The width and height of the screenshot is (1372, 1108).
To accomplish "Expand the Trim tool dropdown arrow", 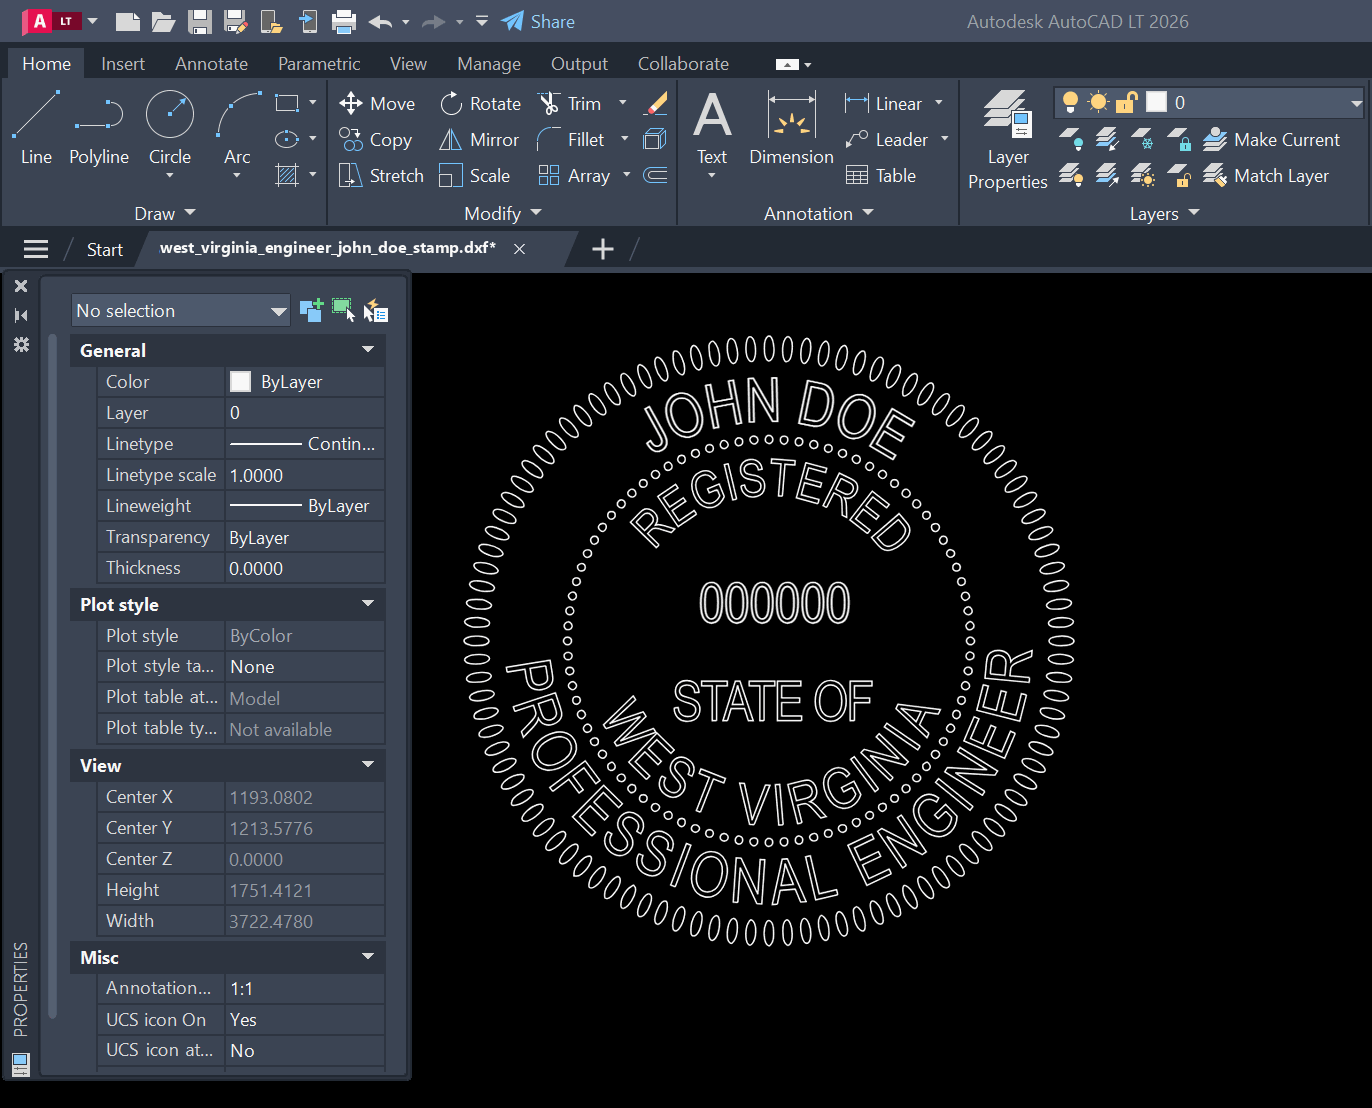I will 623,102.
